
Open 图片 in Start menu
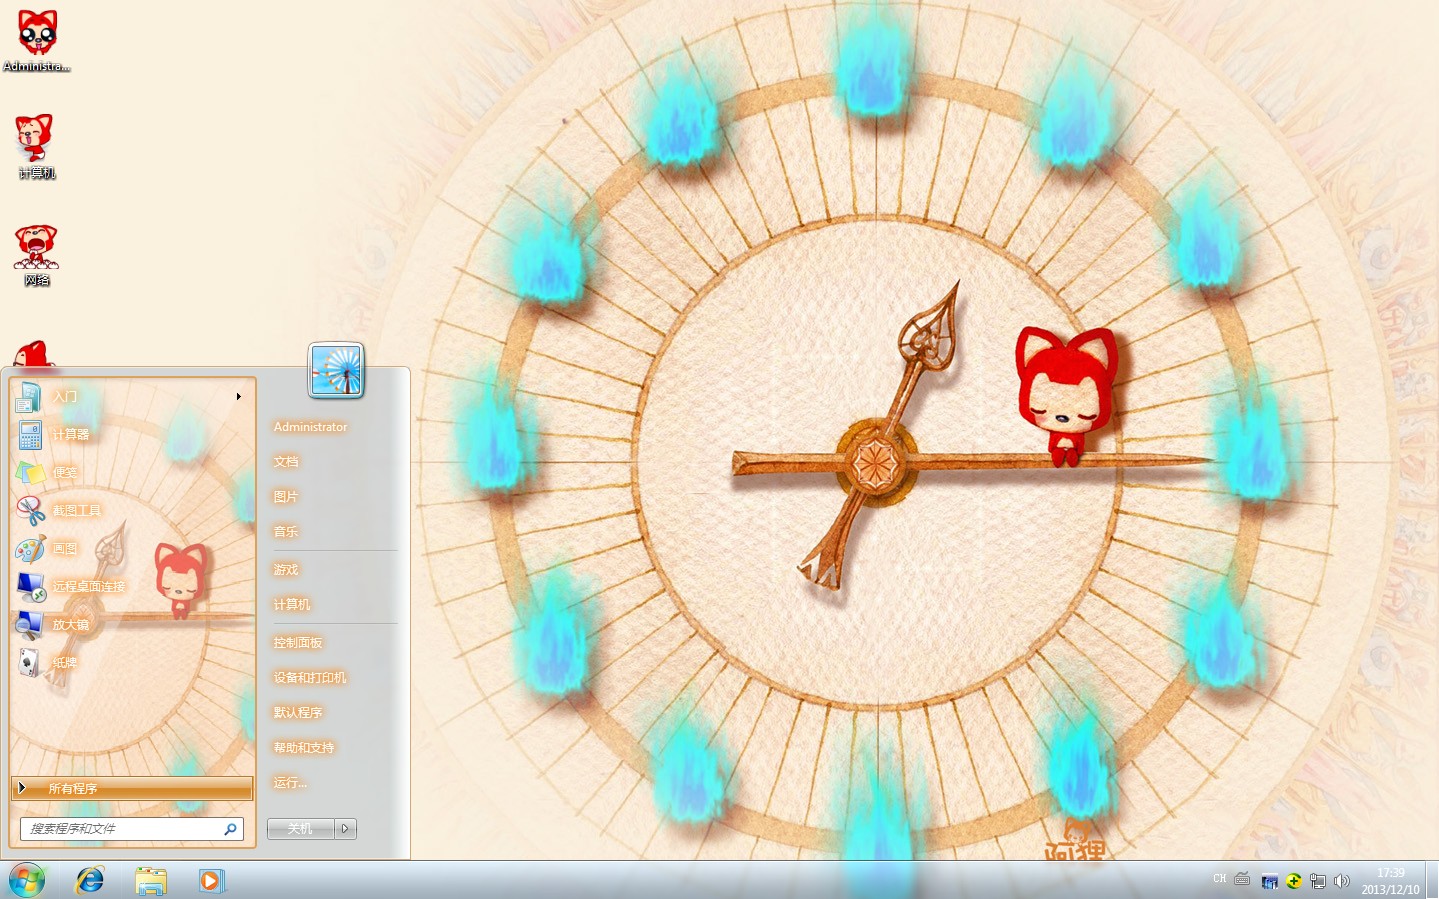286,497
